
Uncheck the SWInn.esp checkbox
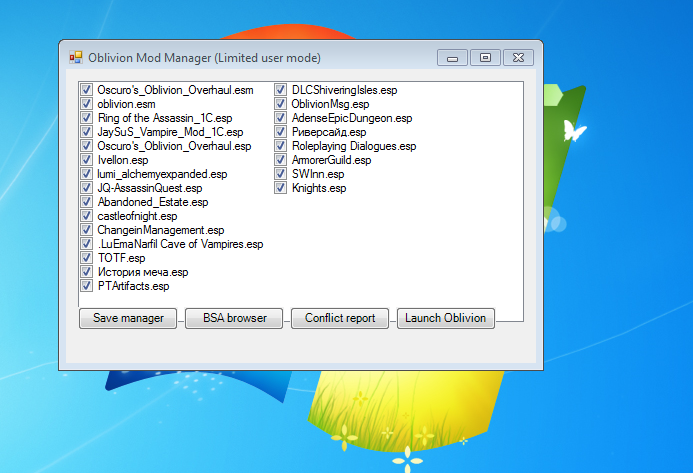pos(280,174)
